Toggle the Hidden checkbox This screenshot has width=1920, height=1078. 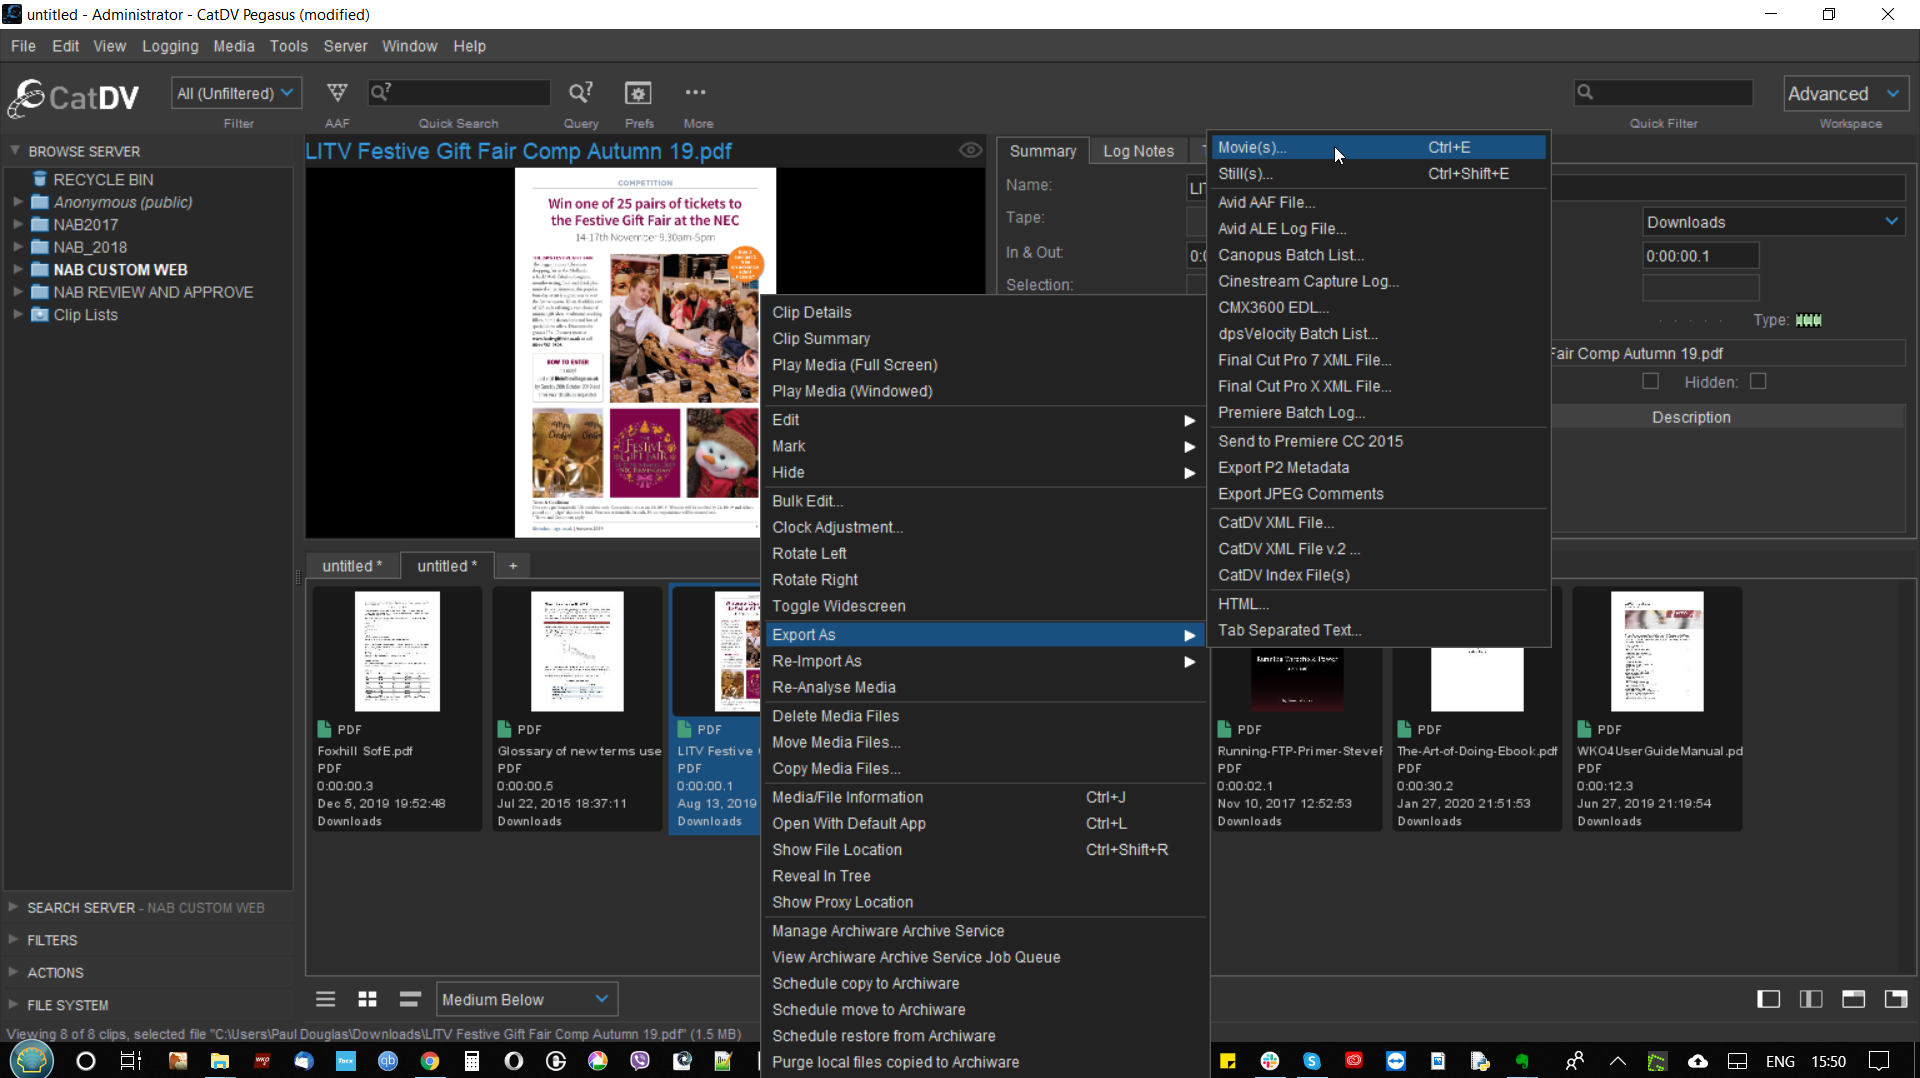point(1758,381)
